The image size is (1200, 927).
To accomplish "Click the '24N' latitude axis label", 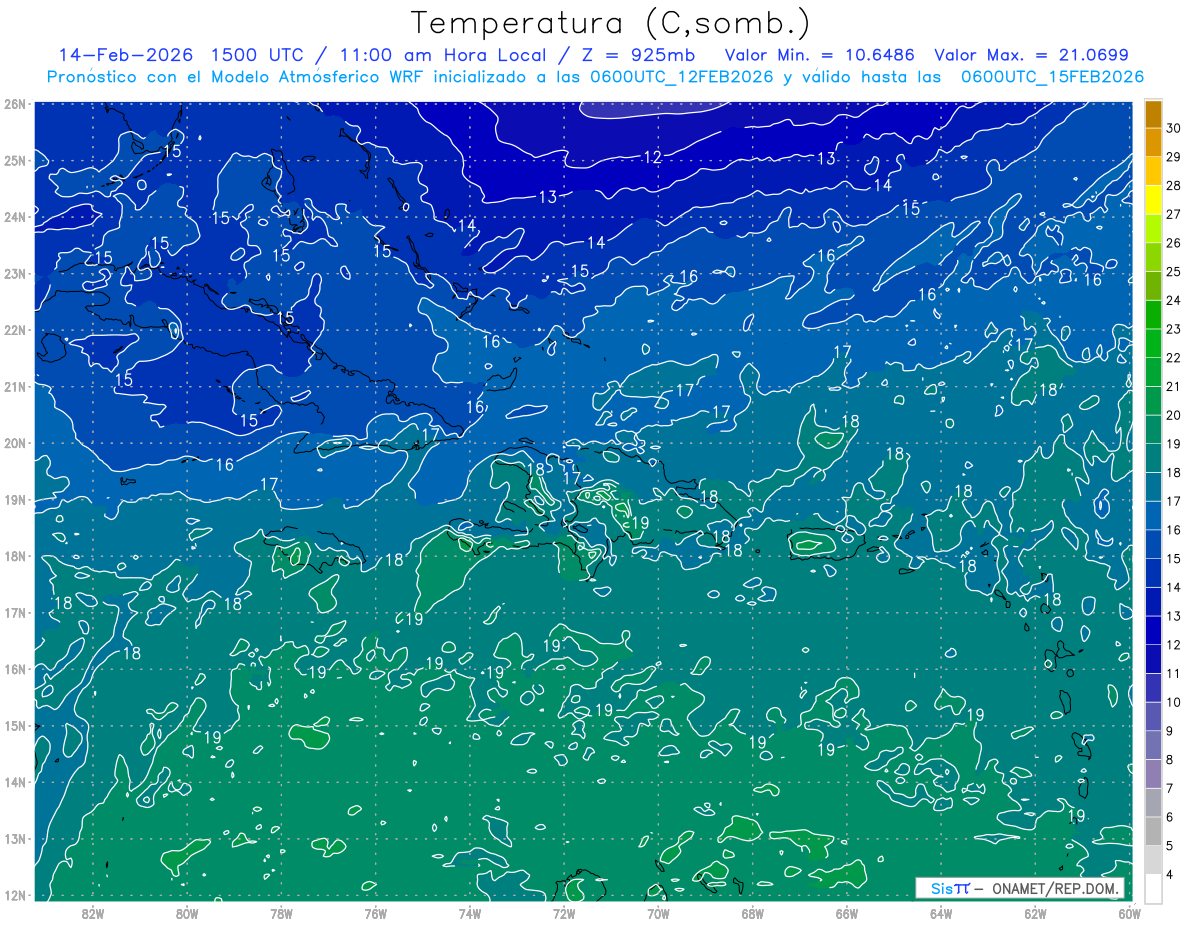I will (15, 217).
